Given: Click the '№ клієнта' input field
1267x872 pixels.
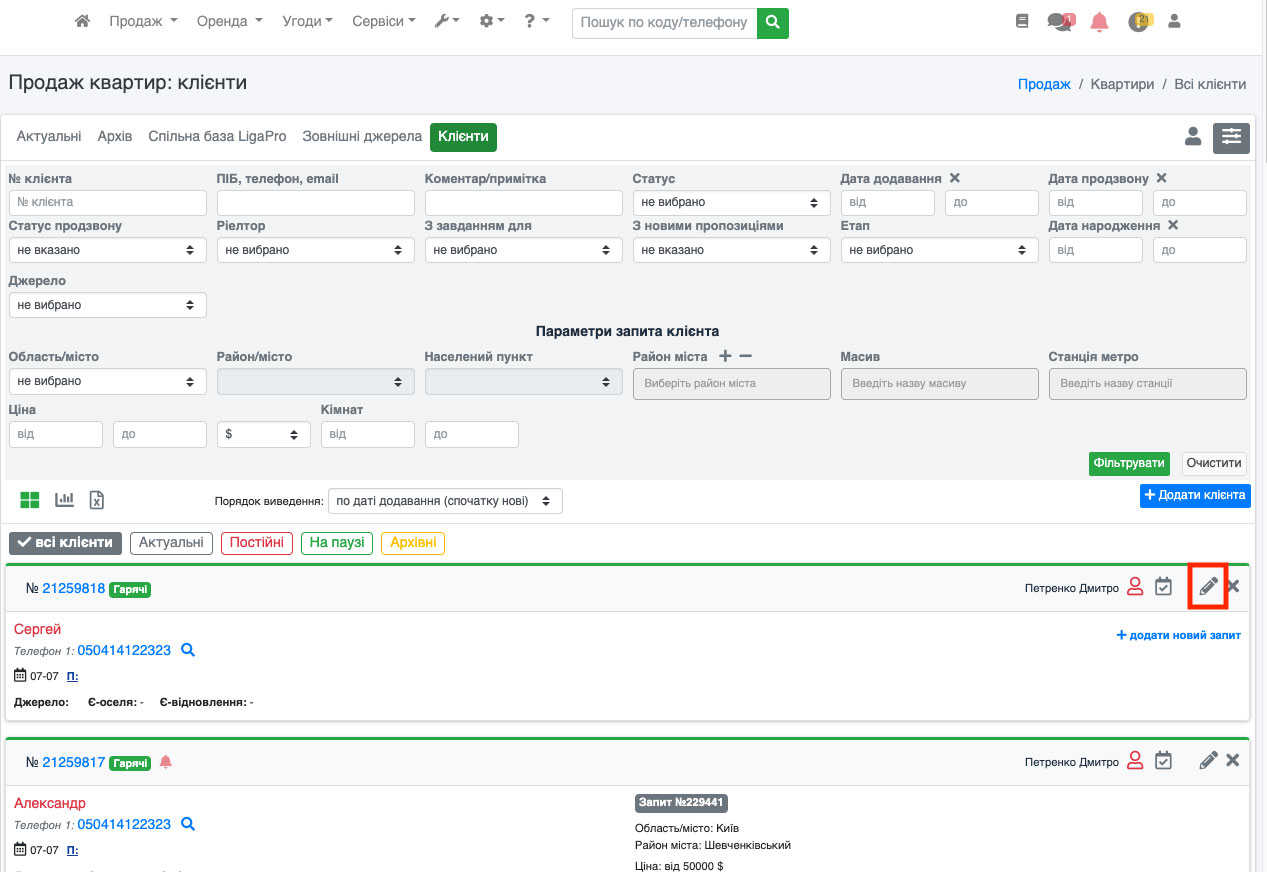Looking at the screenshot, I should pyautogui.click(x=107, y=202).
